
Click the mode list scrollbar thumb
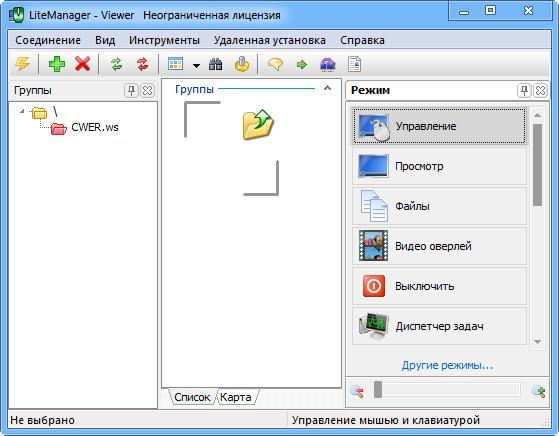coord(538,165)
